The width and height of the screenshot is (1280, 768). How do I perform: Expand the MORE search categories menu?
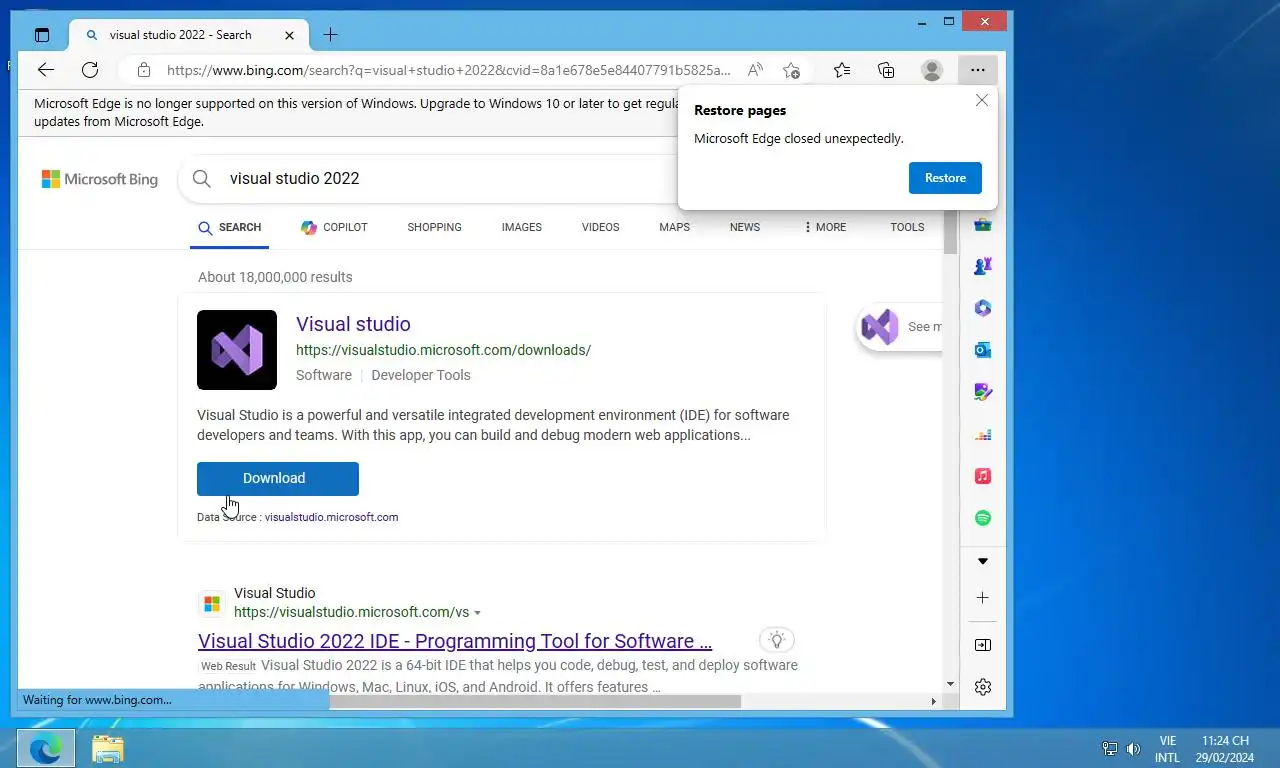pyautogui.click(x=825, y=227)
